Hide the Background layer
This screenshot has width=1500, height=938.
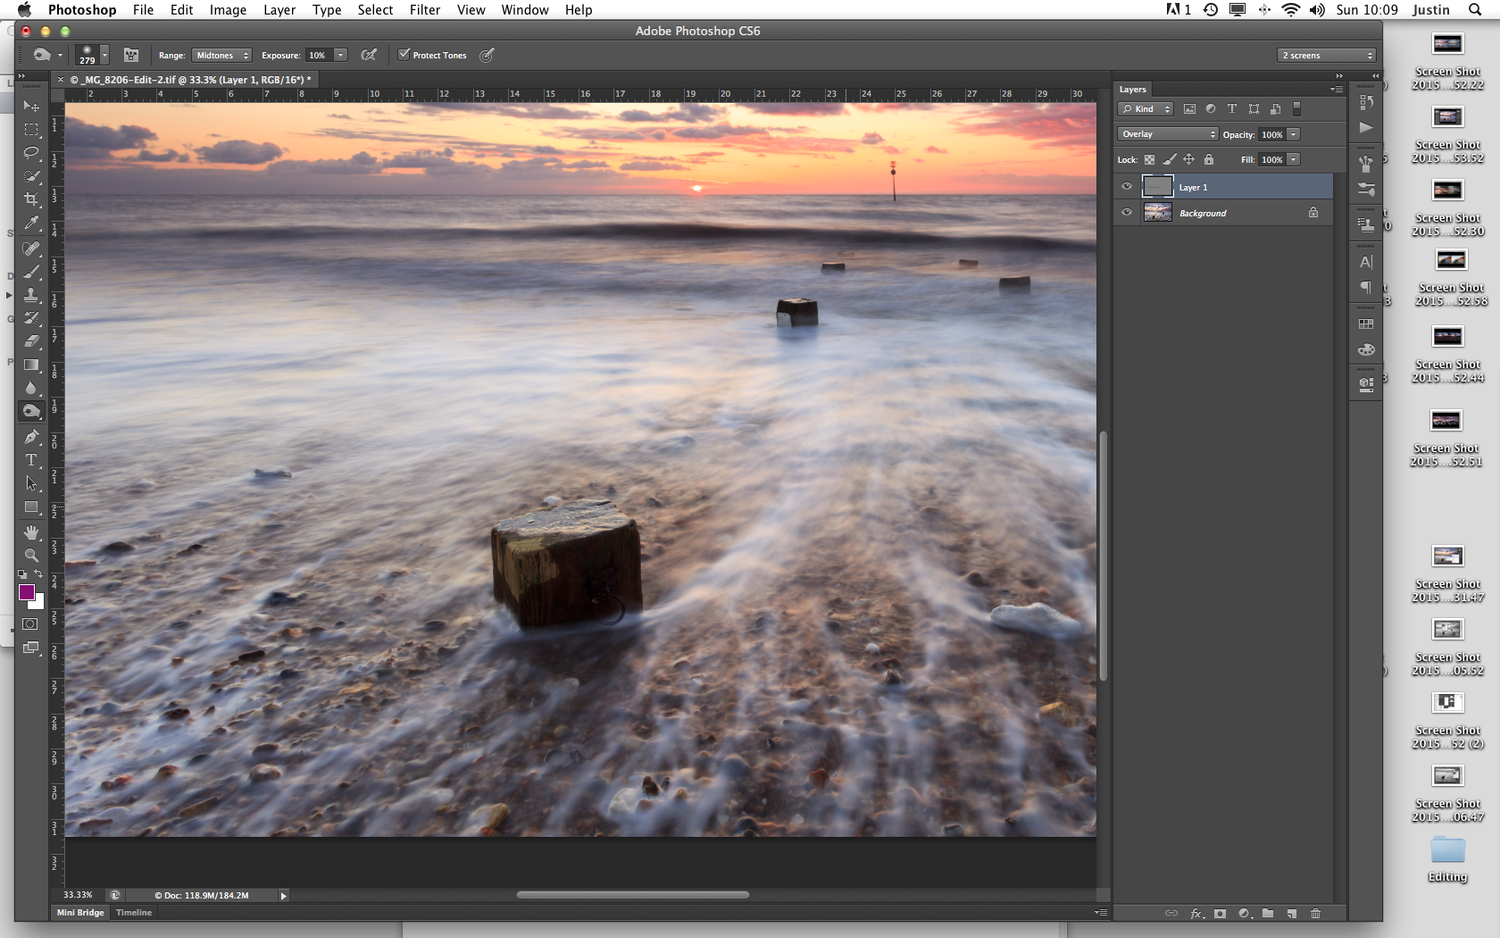coord(1127,212)
